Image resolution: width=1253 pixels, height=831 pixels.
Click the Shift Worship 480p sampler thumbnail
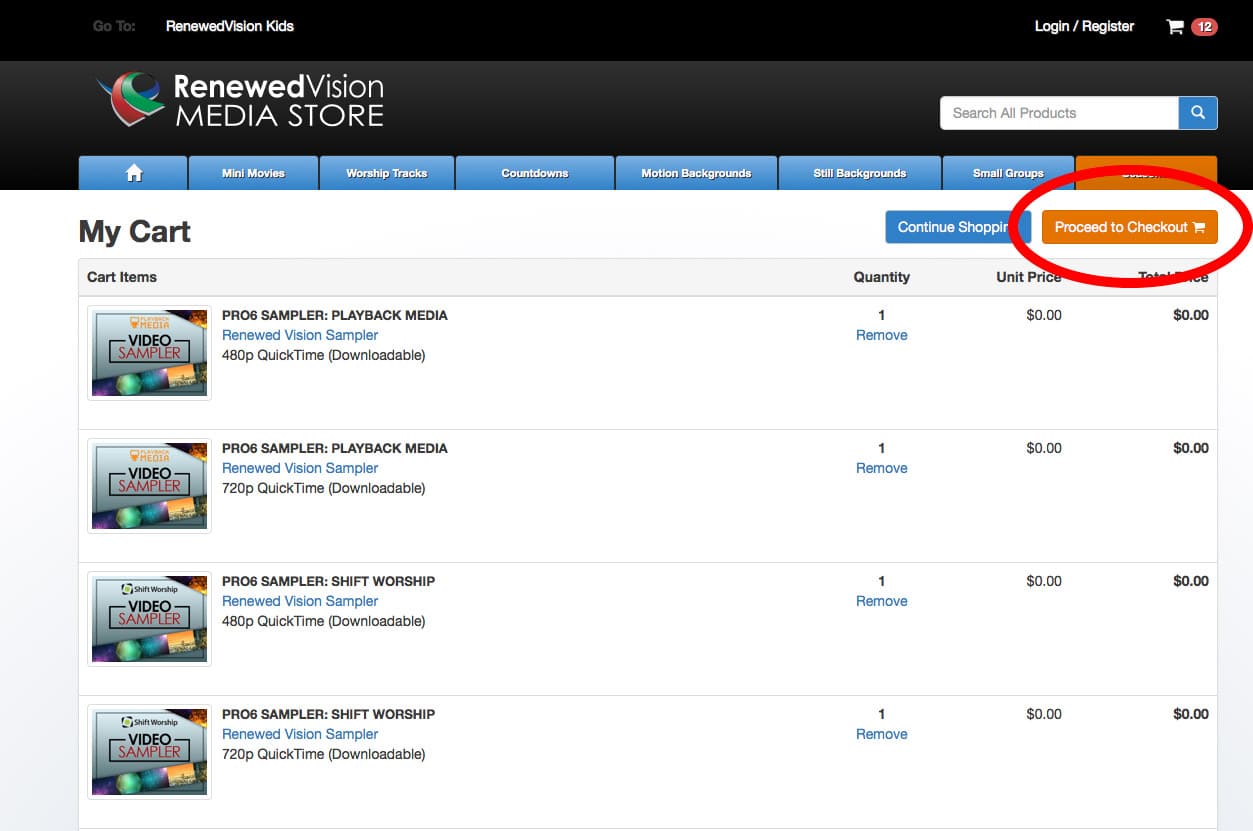150,619
